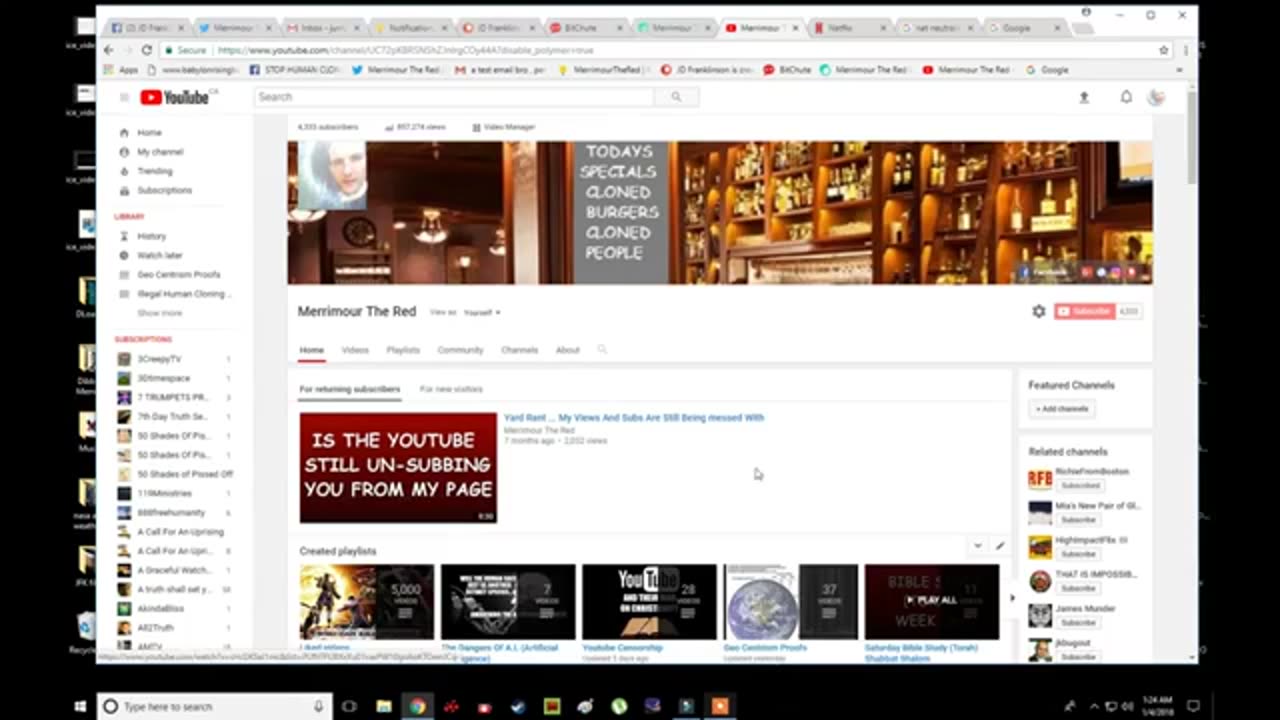This screenshot has height=720, width=1280.
Task: Open the Youtube Censorship playlist thumbnail
Action: 649,602
